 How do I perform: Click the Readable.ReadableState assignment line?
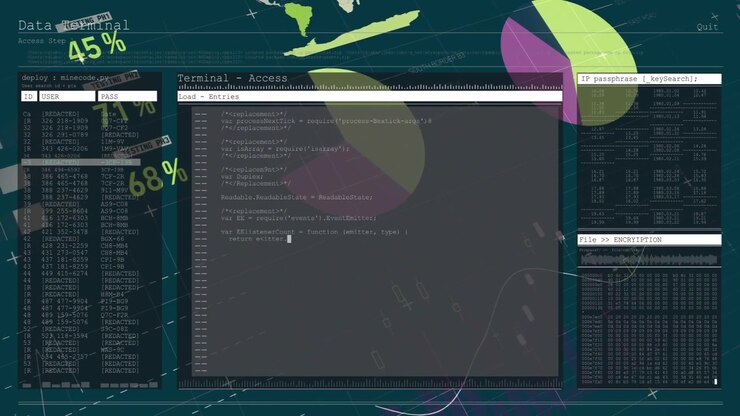click(x=297, y=197)
